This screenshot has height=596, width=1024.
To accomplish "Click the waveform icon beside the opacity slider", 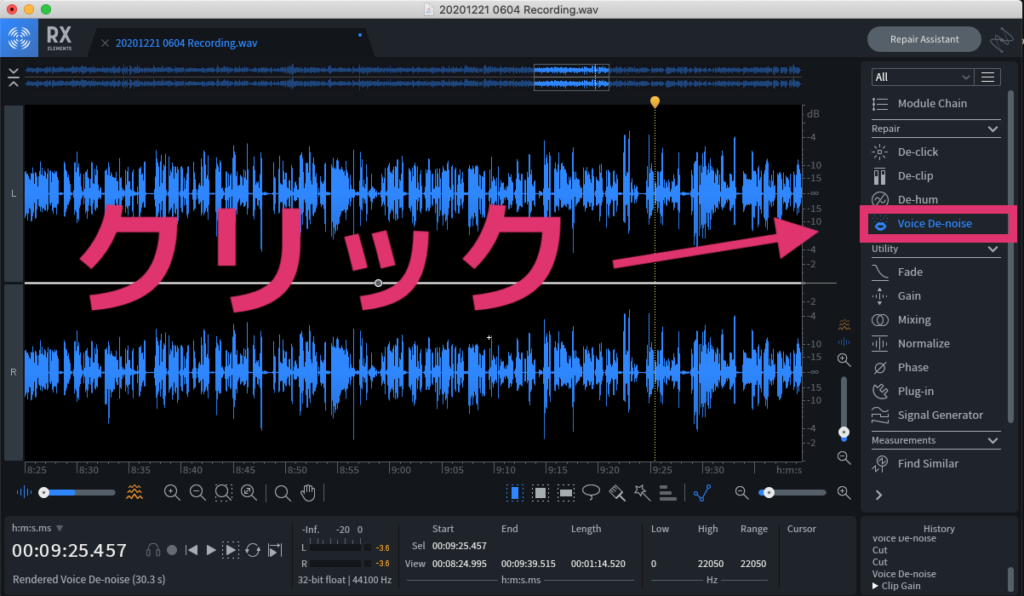I will tap(24, 492).
